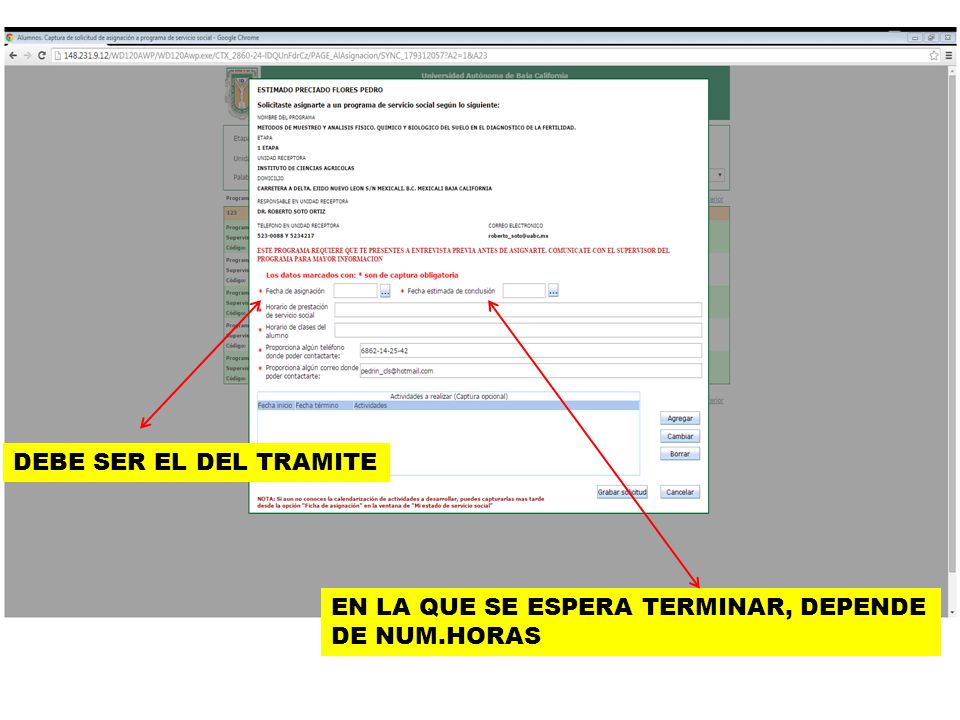Click the browser window title tab text
This screenshot has width=960, height=720.
(138, 38)
